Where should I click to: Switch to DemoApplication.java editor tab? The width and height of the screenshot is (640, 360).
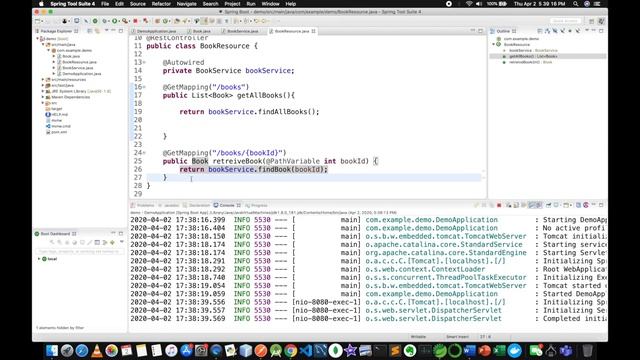click(156, 31)
